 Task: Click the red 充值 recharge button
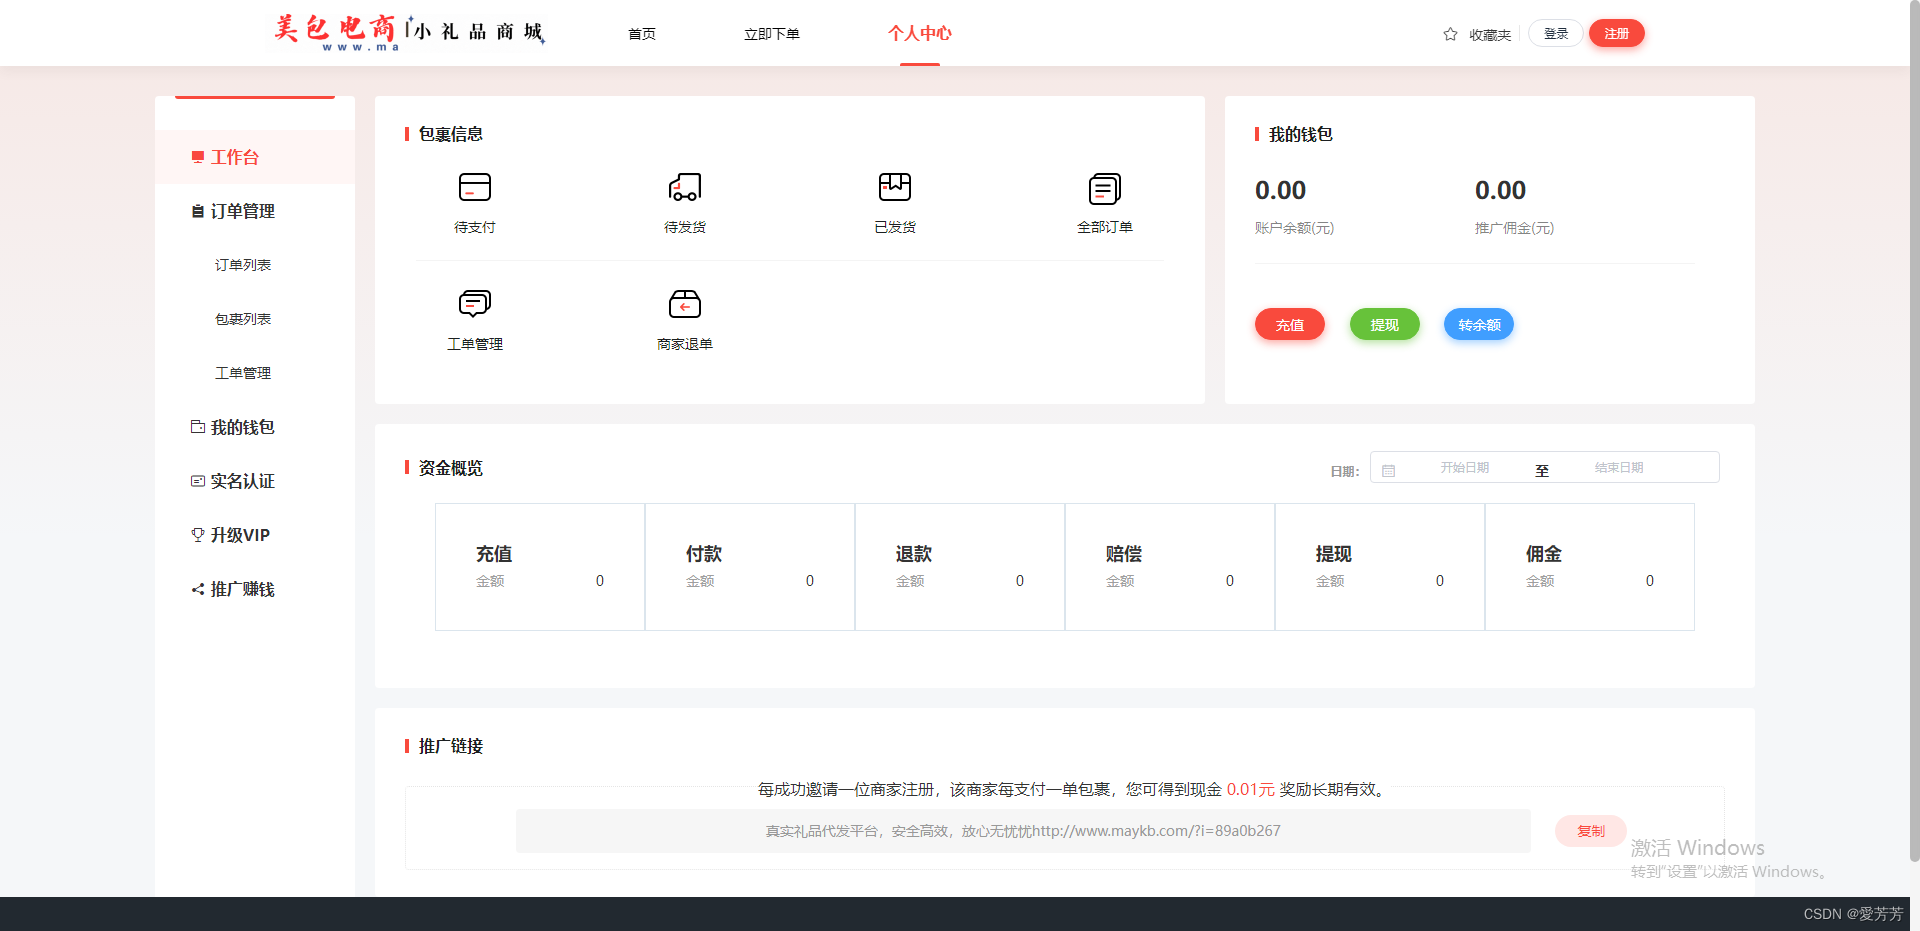pos(1290,325)
